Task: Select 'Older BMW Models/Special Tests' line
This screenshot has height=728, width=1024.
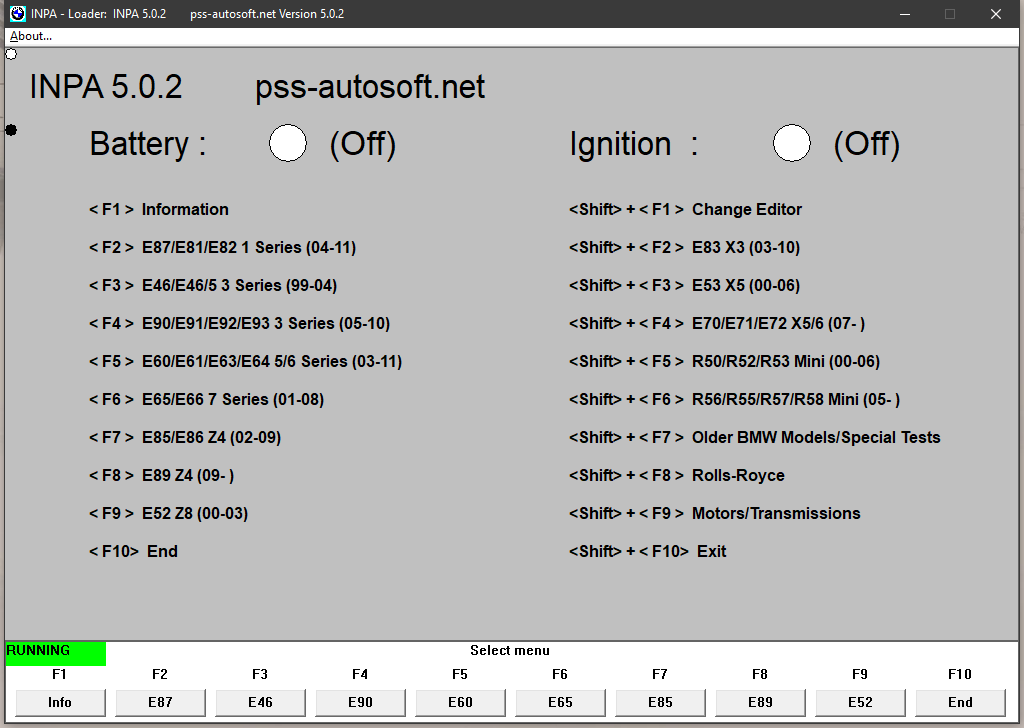Action: (x=754, y=437)
